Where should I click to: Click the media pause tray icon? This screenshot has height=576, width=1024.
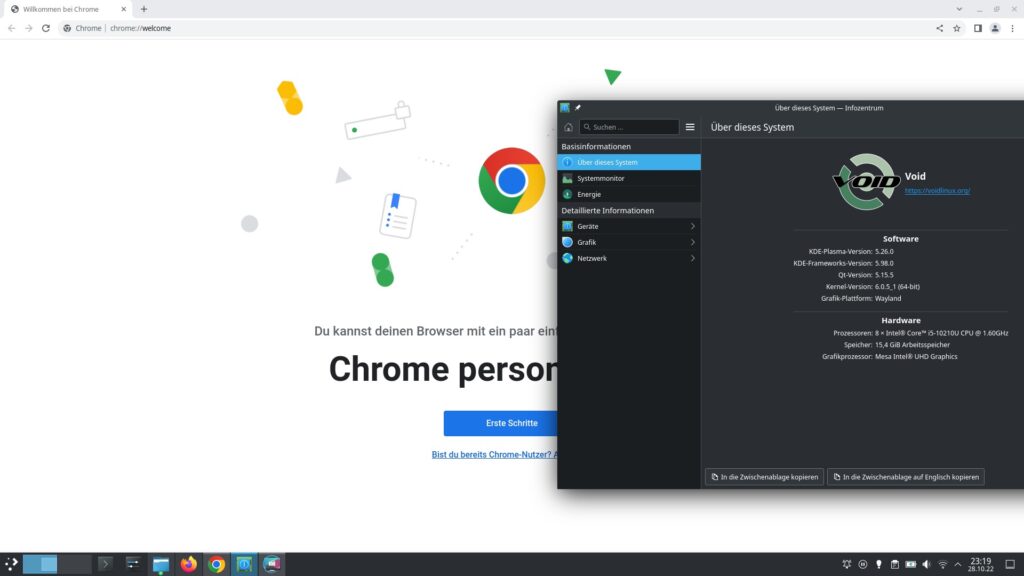point(863,564)
